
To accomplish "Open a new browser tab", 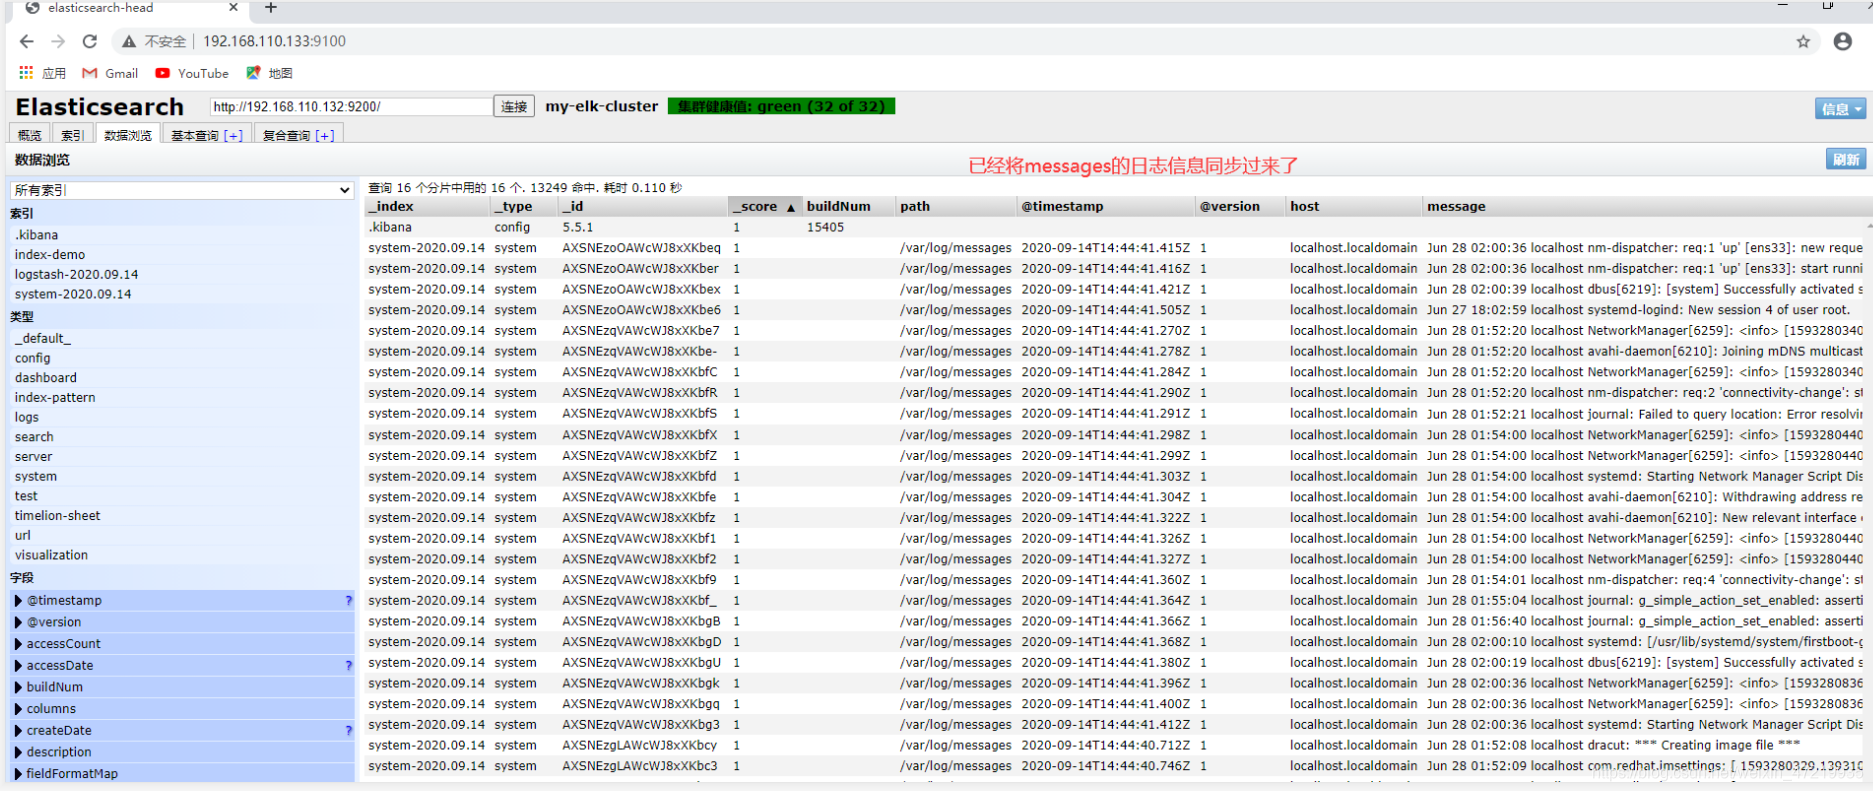I will click(271, 8).
